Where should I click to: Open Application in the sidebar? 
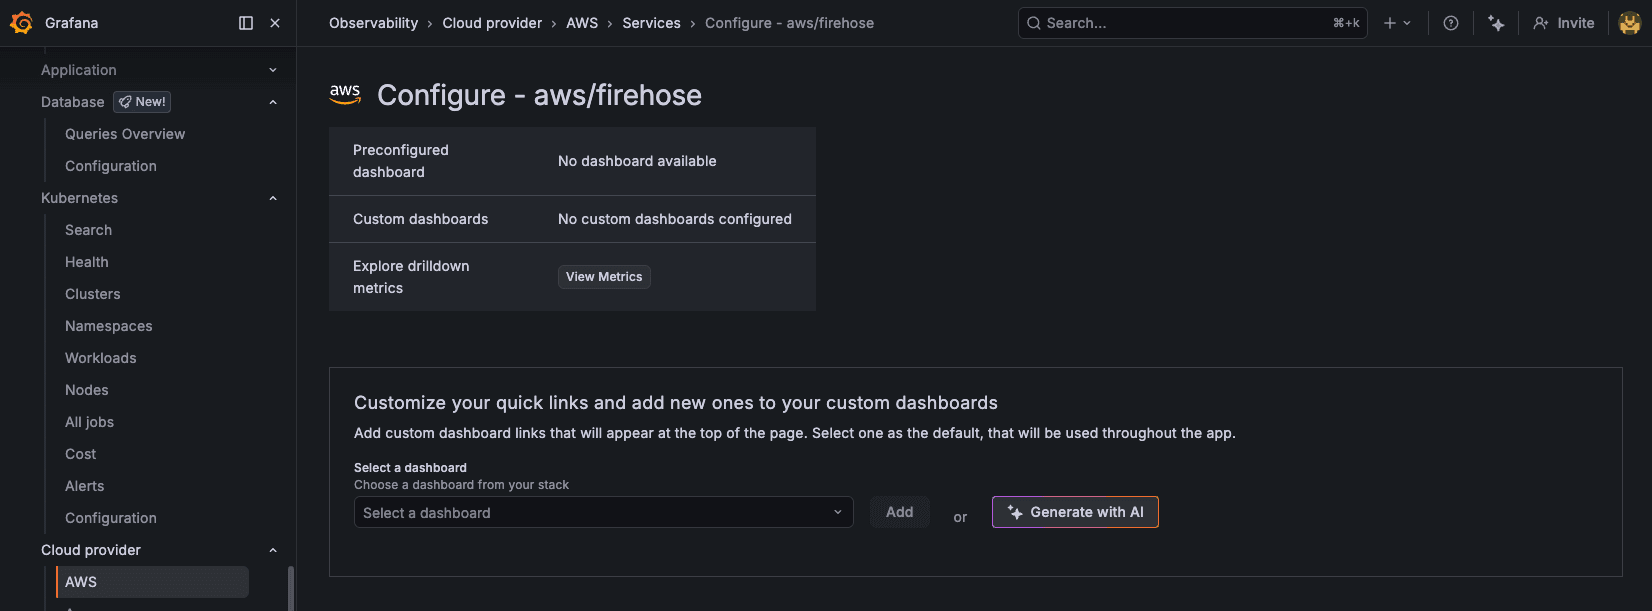(79, 70)
